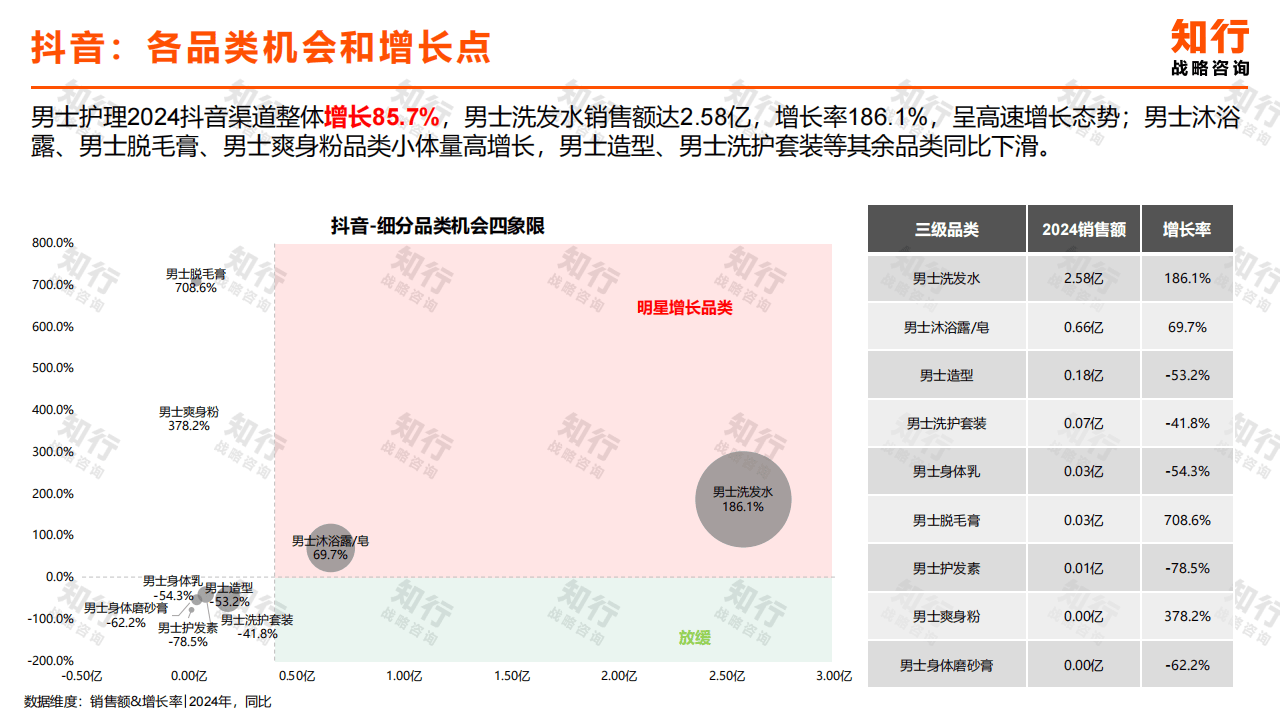The image size is (1280, 720).
Task: Click the 数据维度 footnote below the chart
Action: 148,702
